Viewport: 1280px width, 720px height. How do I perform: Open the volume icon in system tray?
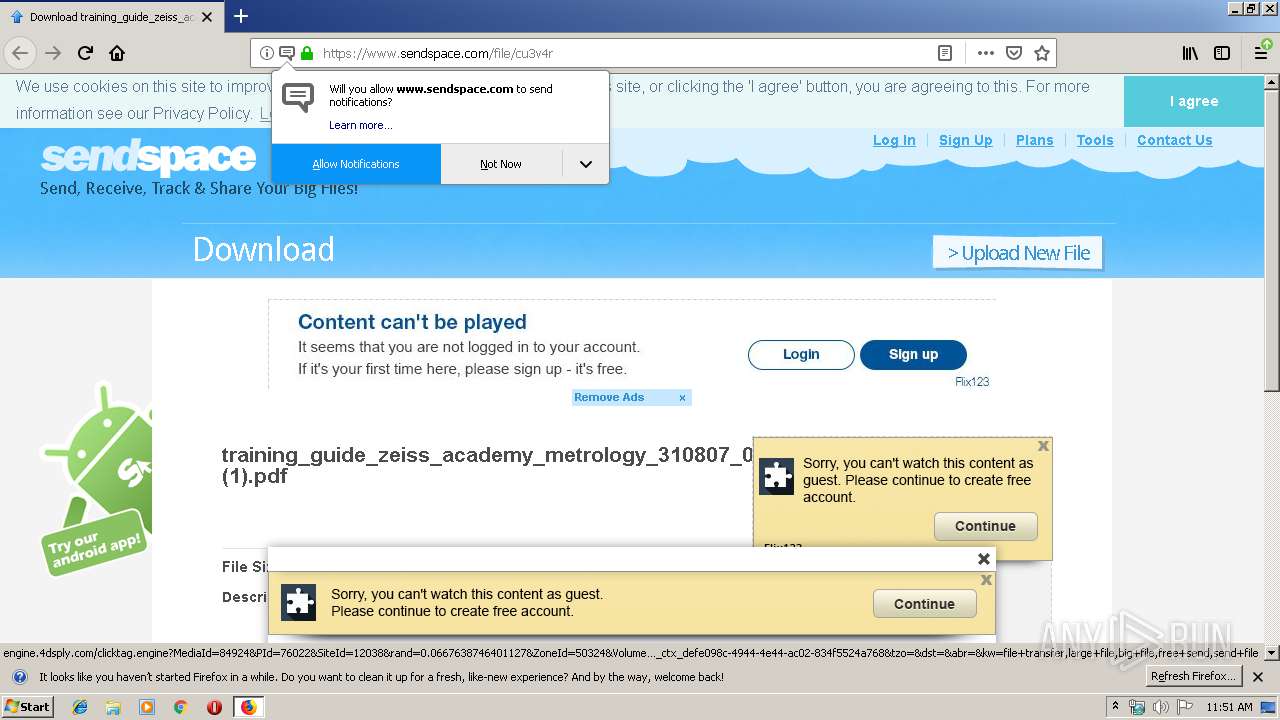pos(1160,707)
